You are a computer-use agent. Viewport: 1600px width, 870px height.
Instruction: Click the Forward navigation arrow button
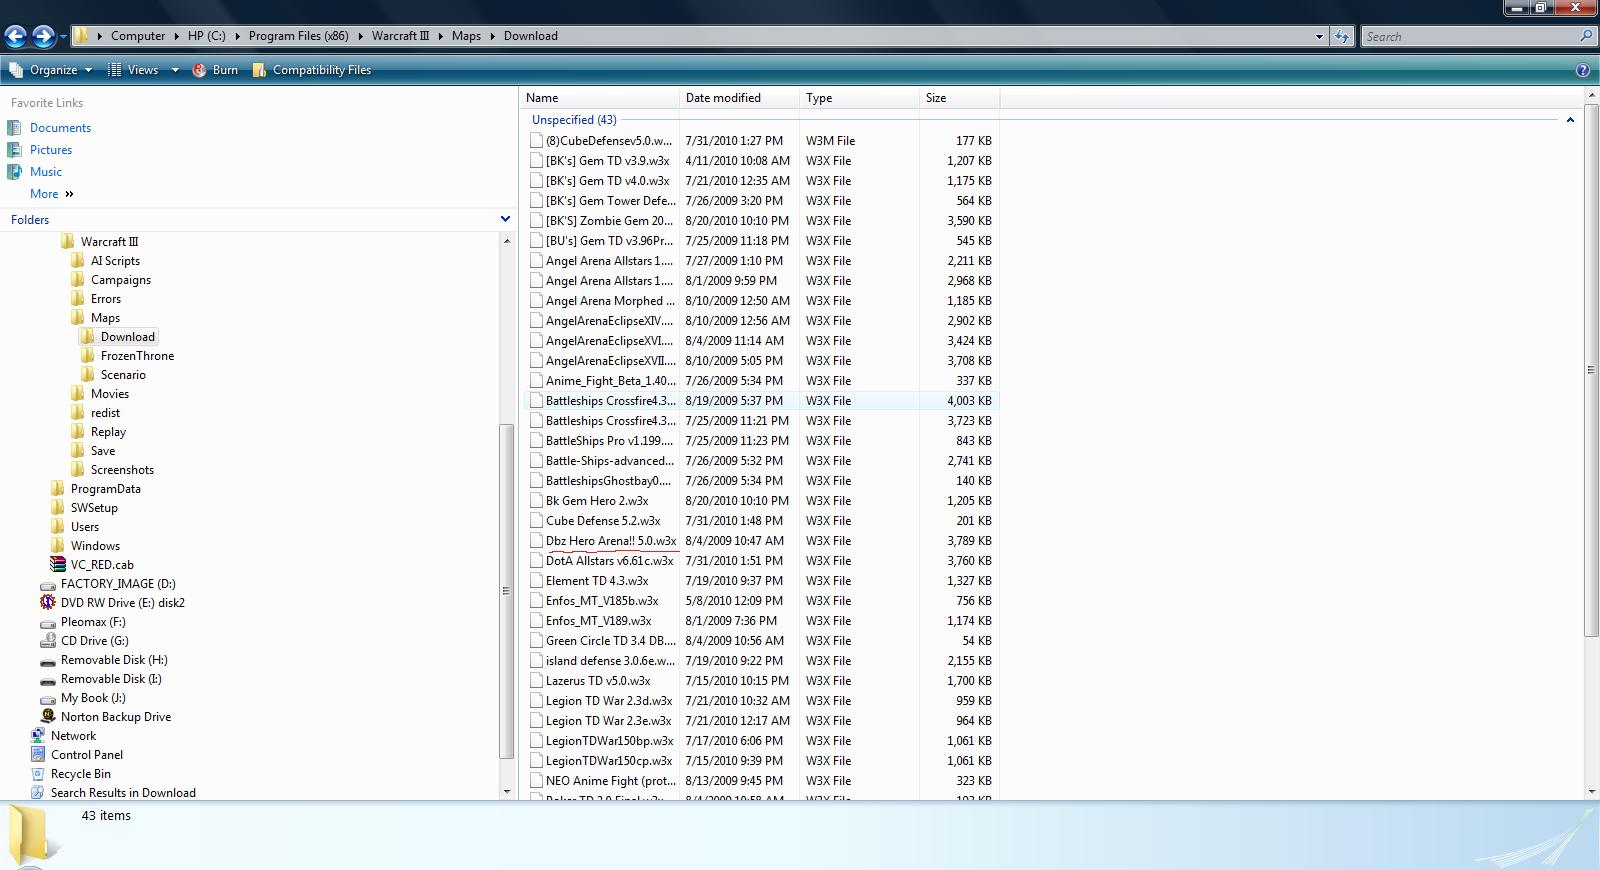[43, 37]
